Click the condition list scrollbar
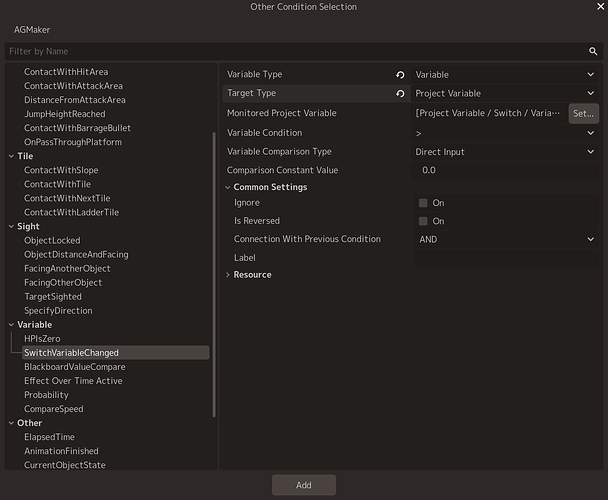 [214, 275]
